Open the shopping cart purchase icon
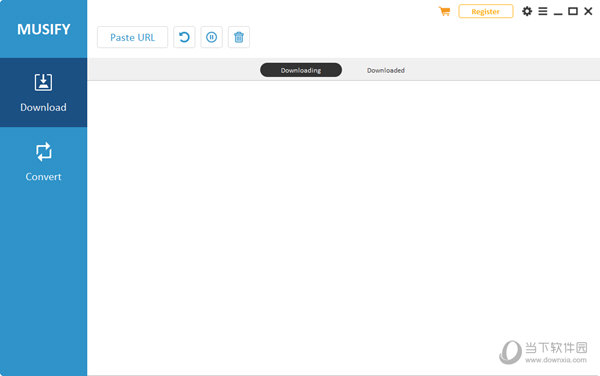This screenshot has width=600, height=376. click(x=444, y=11)
